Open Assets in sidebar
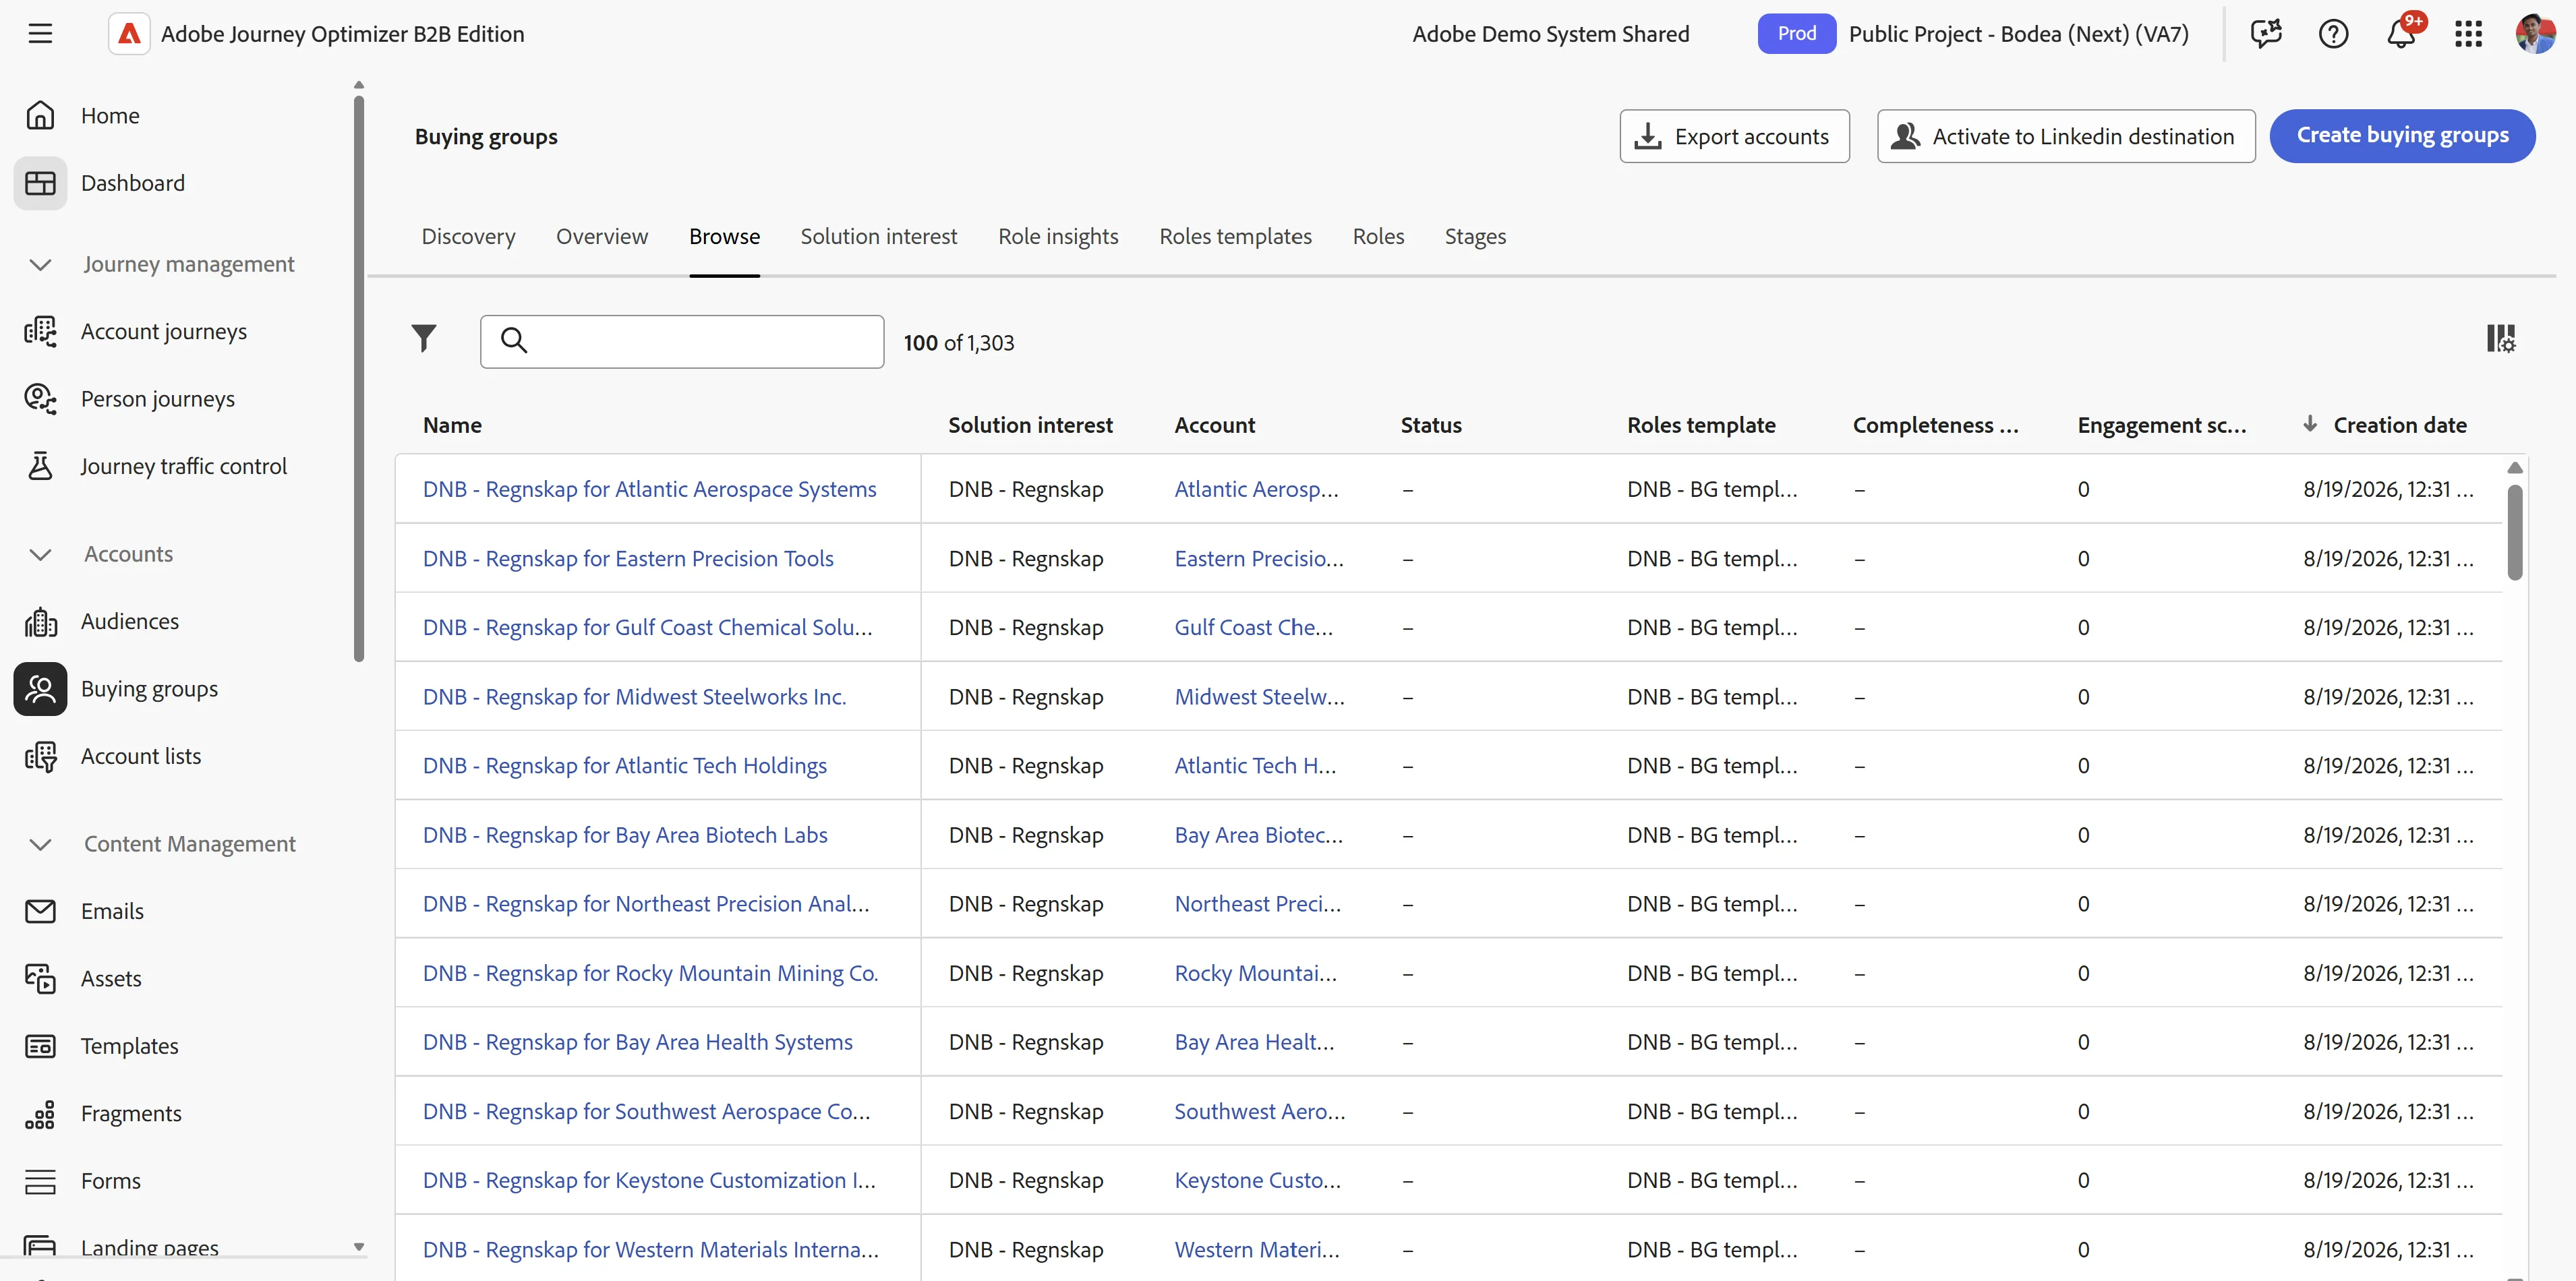 click(x=111, y=979)
